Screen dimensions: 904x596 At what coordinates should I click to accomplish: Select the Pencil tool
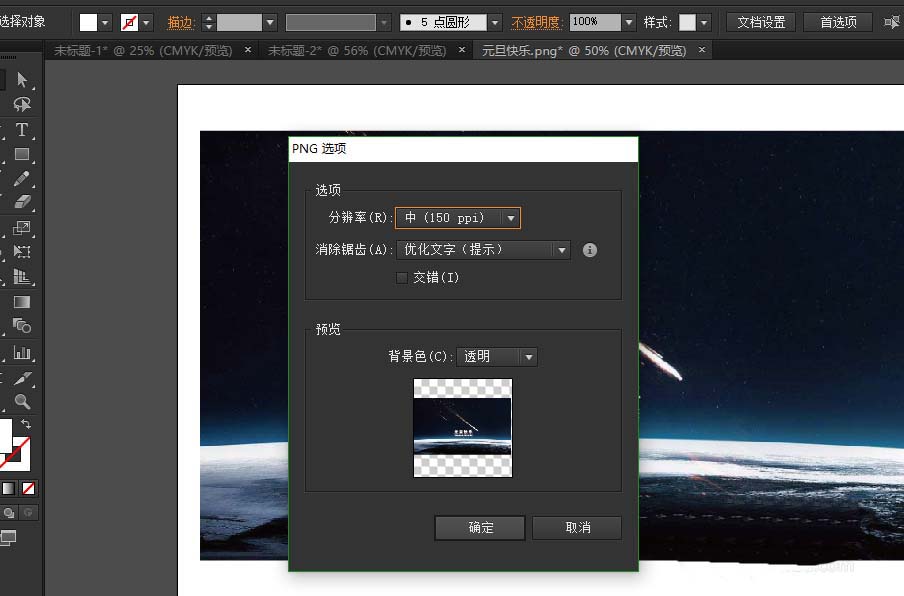[x=22, y=178]
